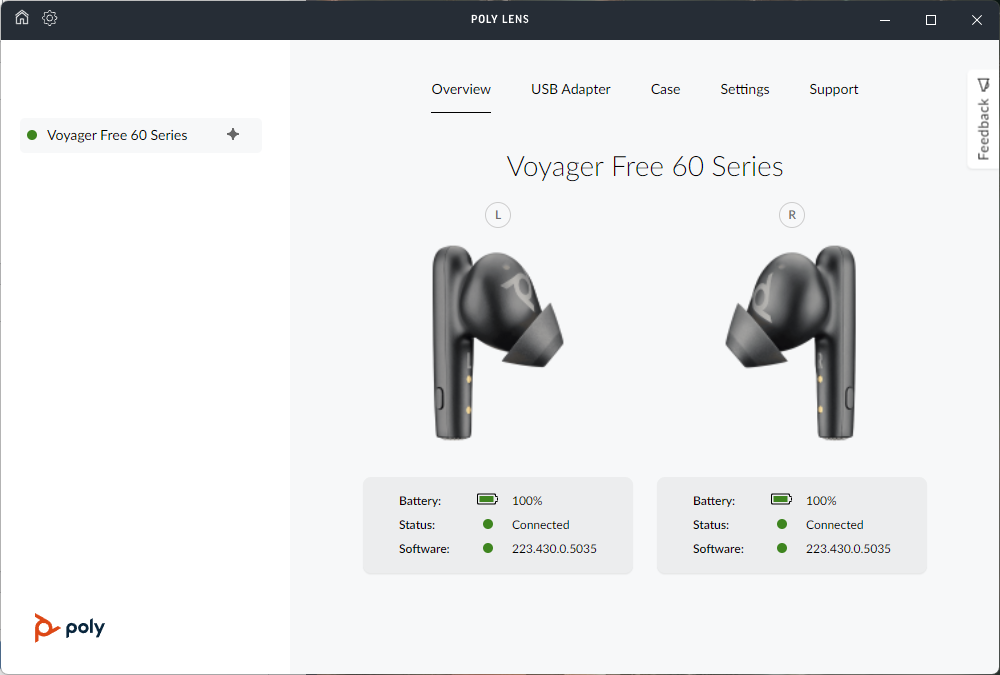Viewport: 1000px width, 675px height.
Task: Click right earbud 100% battery value
Action: click(821, 501)
